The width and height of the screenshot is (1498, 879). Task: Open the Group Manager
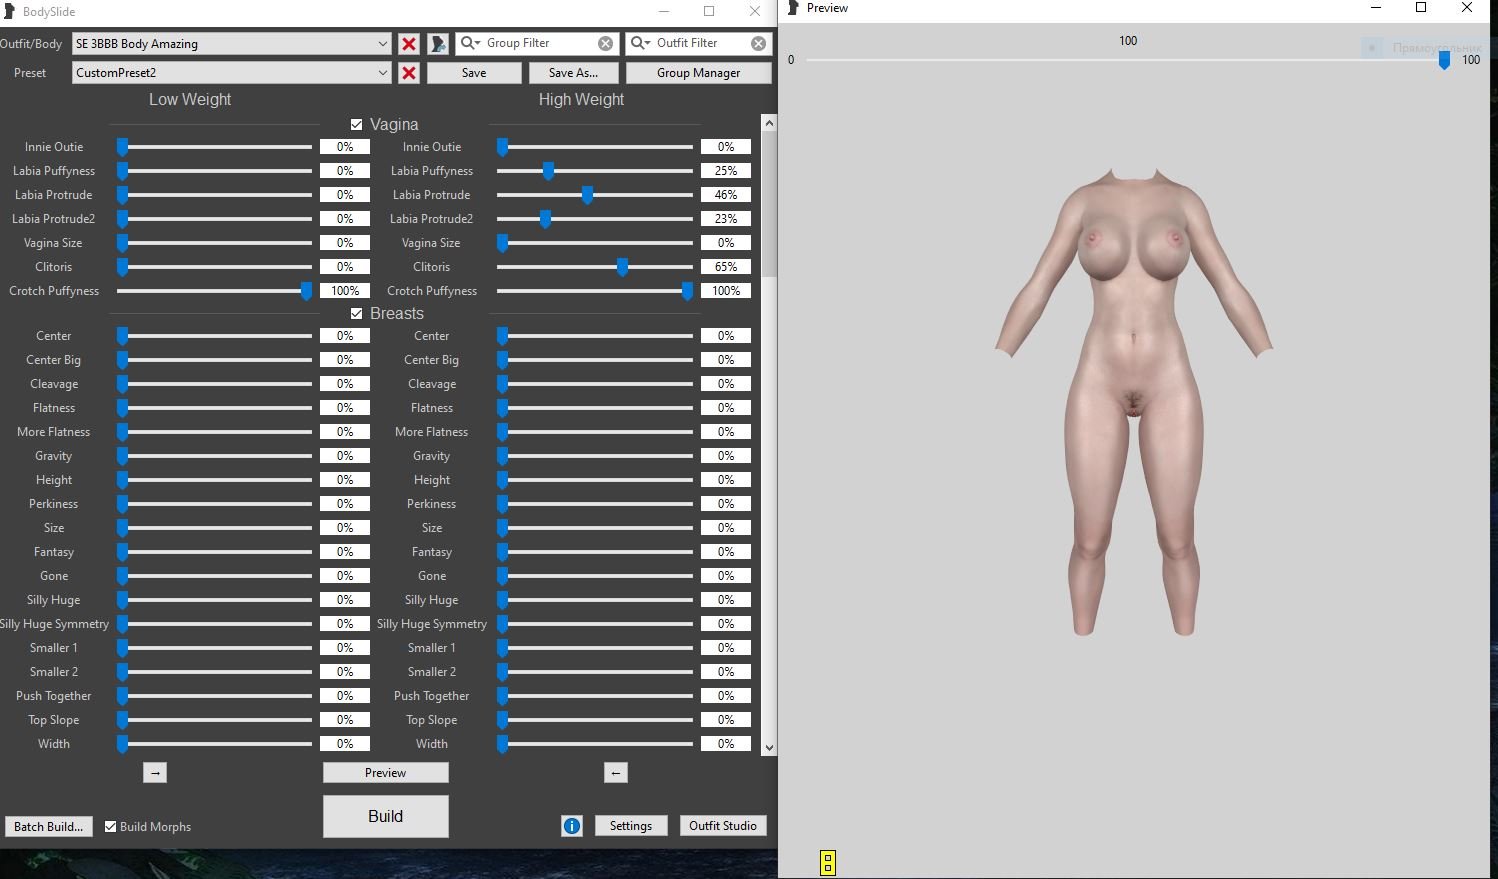click(x=698, y=73)
